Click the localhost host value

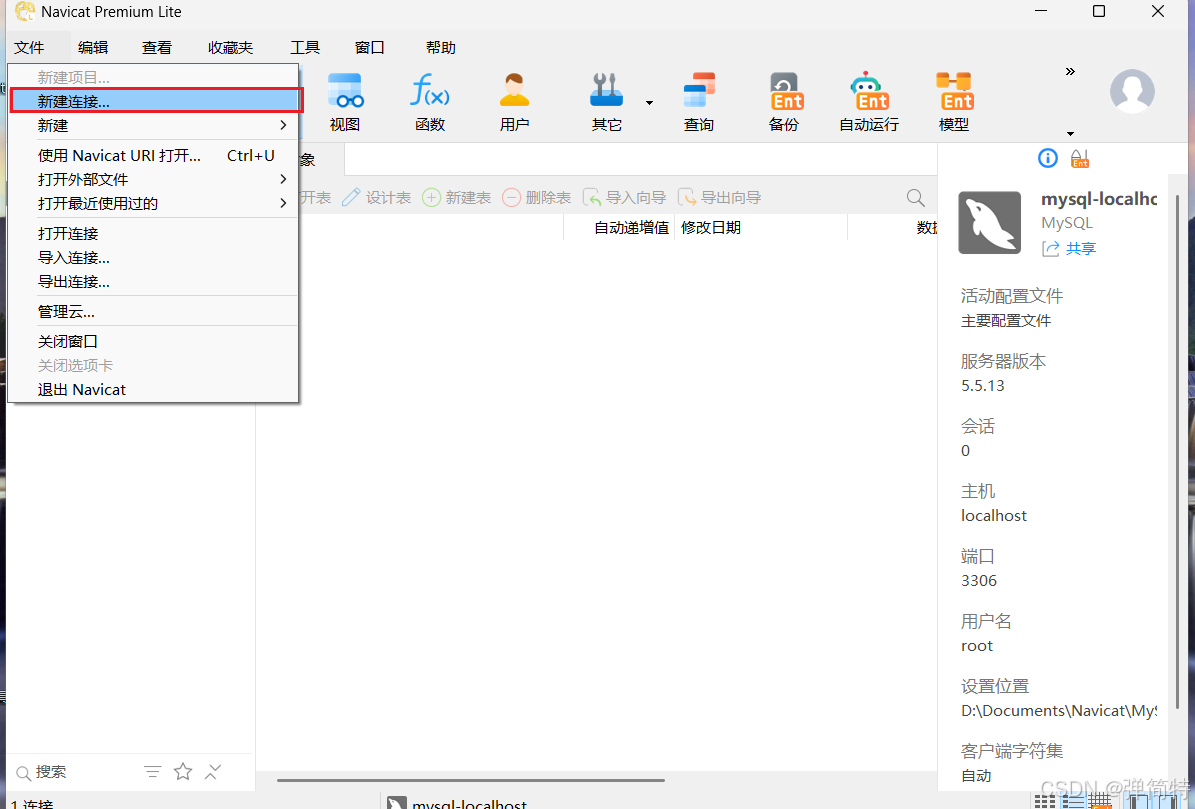tap(994, 516)
